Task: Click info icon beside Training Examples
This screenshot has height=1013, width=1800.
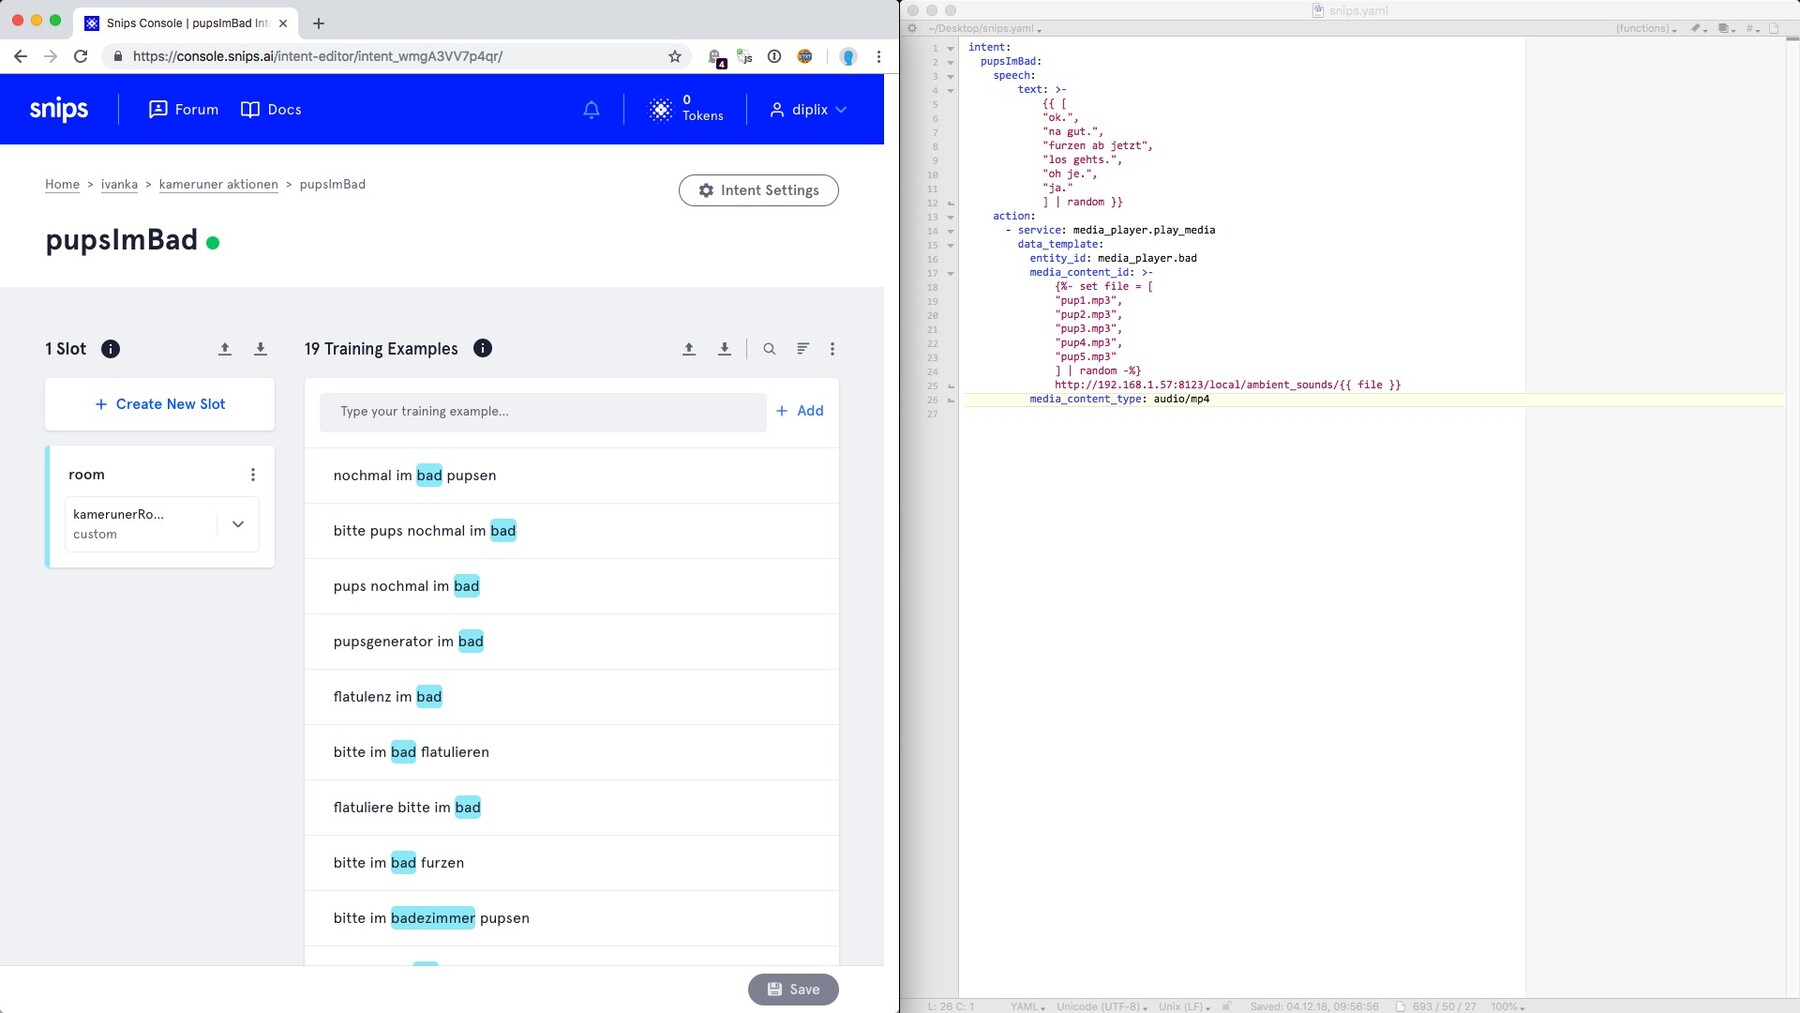Action: (x=482, y=349)
